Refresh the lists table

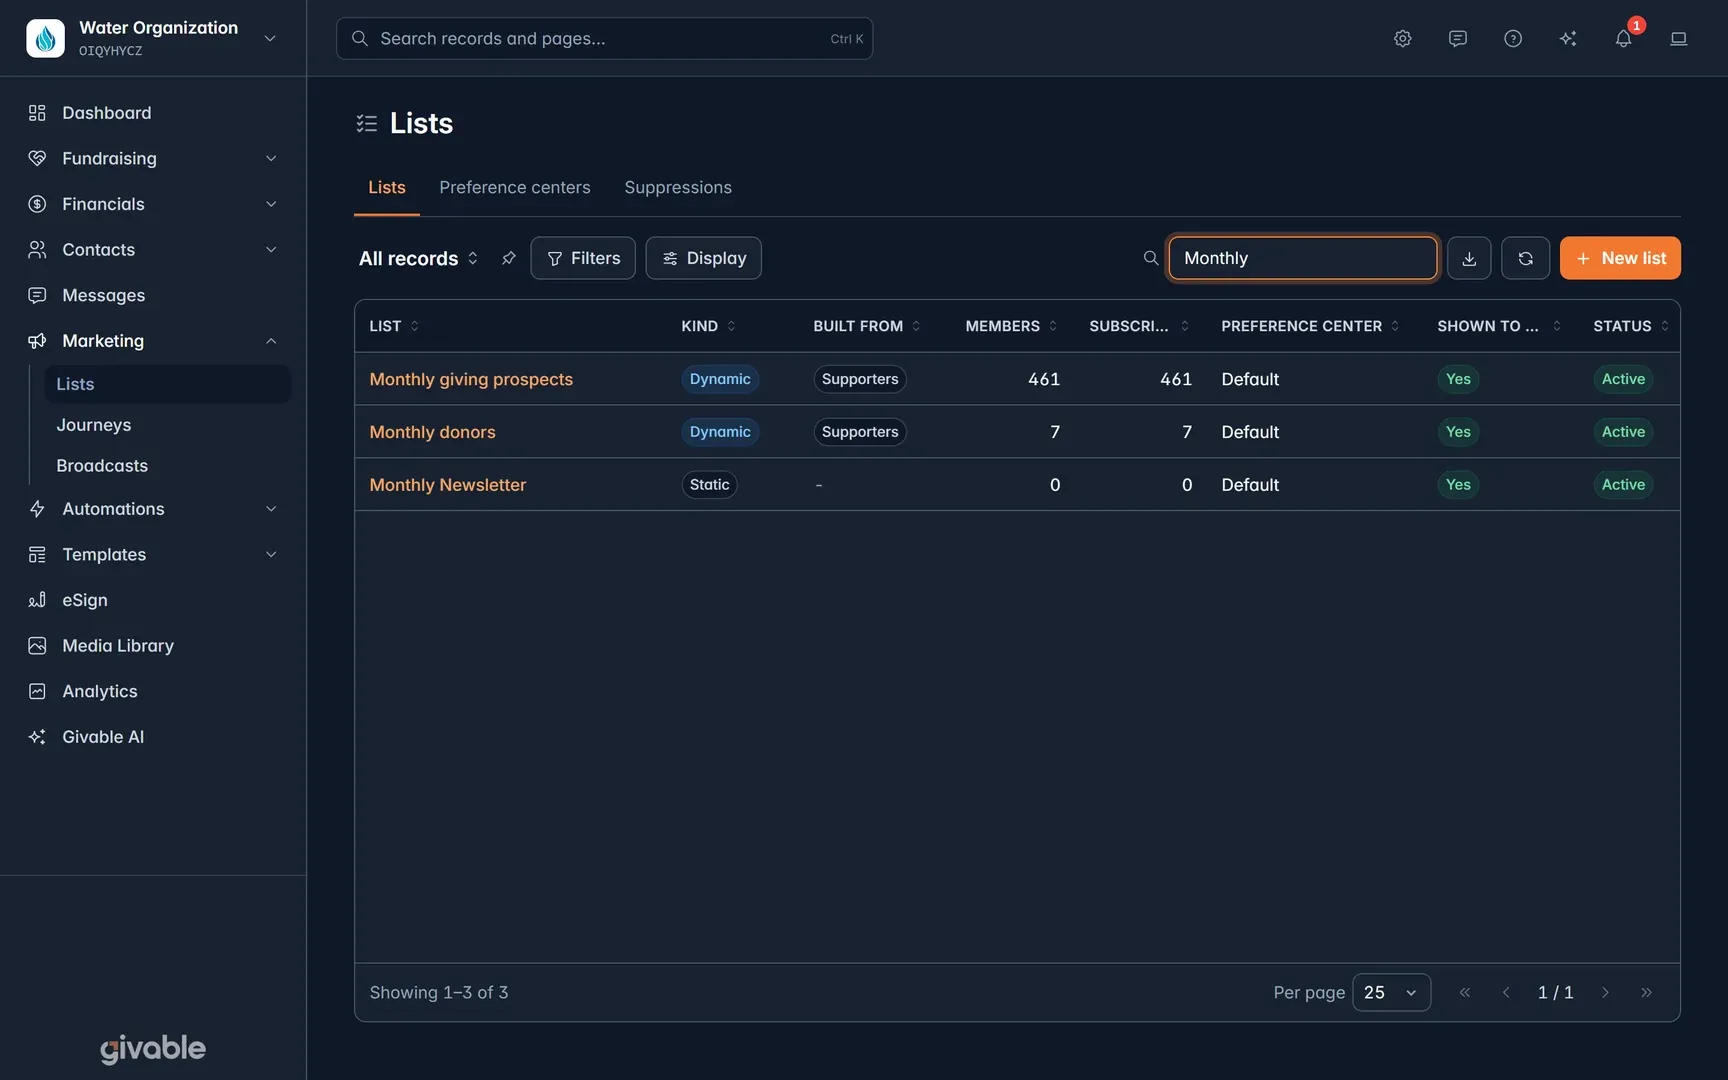tap(1525, 258)
